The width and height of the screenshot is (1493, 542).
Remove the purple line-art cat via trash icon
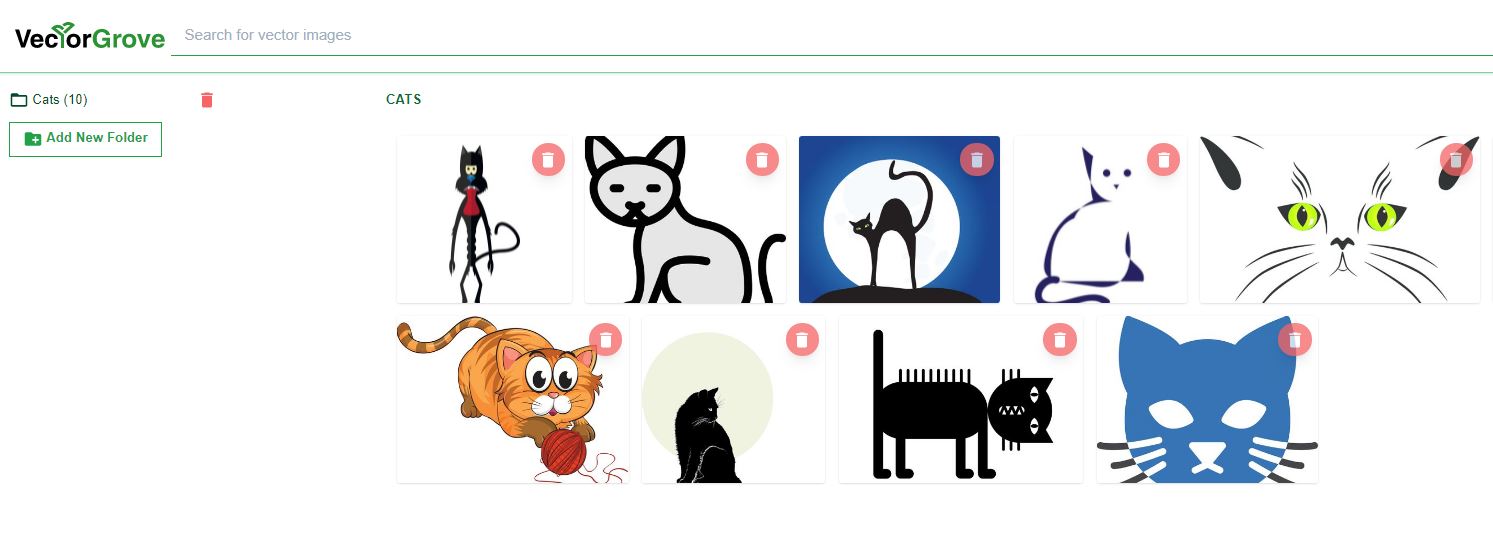point(1163,160)
